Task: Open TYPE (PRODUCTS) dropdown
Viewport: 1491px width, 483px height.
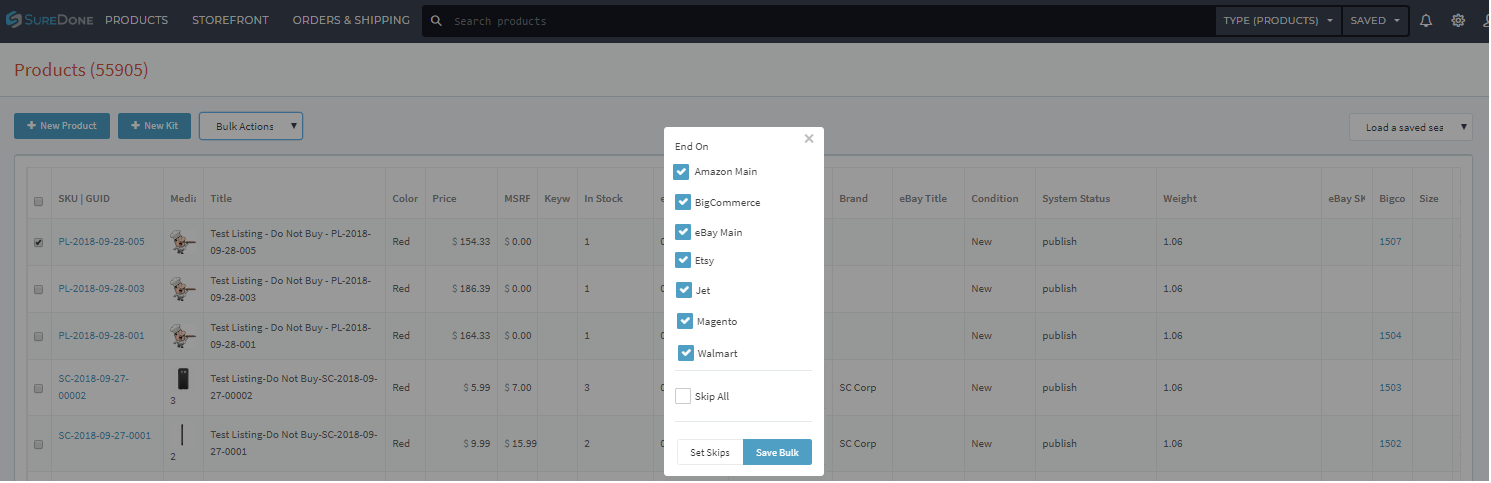Action: click(x=1278, y=20)
